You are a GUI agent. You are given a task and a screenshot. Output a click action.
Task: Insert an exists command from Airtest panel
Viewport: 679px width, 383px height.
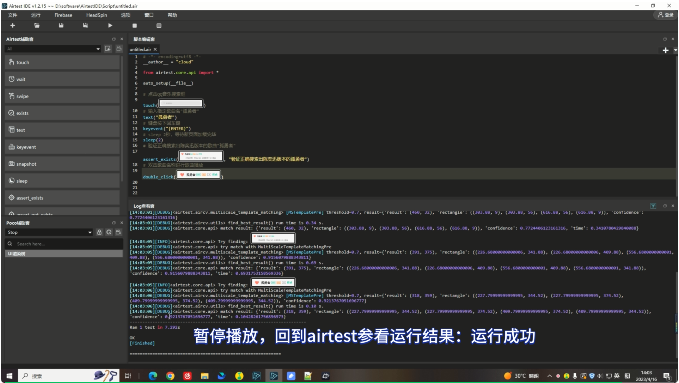coord(62,113)
